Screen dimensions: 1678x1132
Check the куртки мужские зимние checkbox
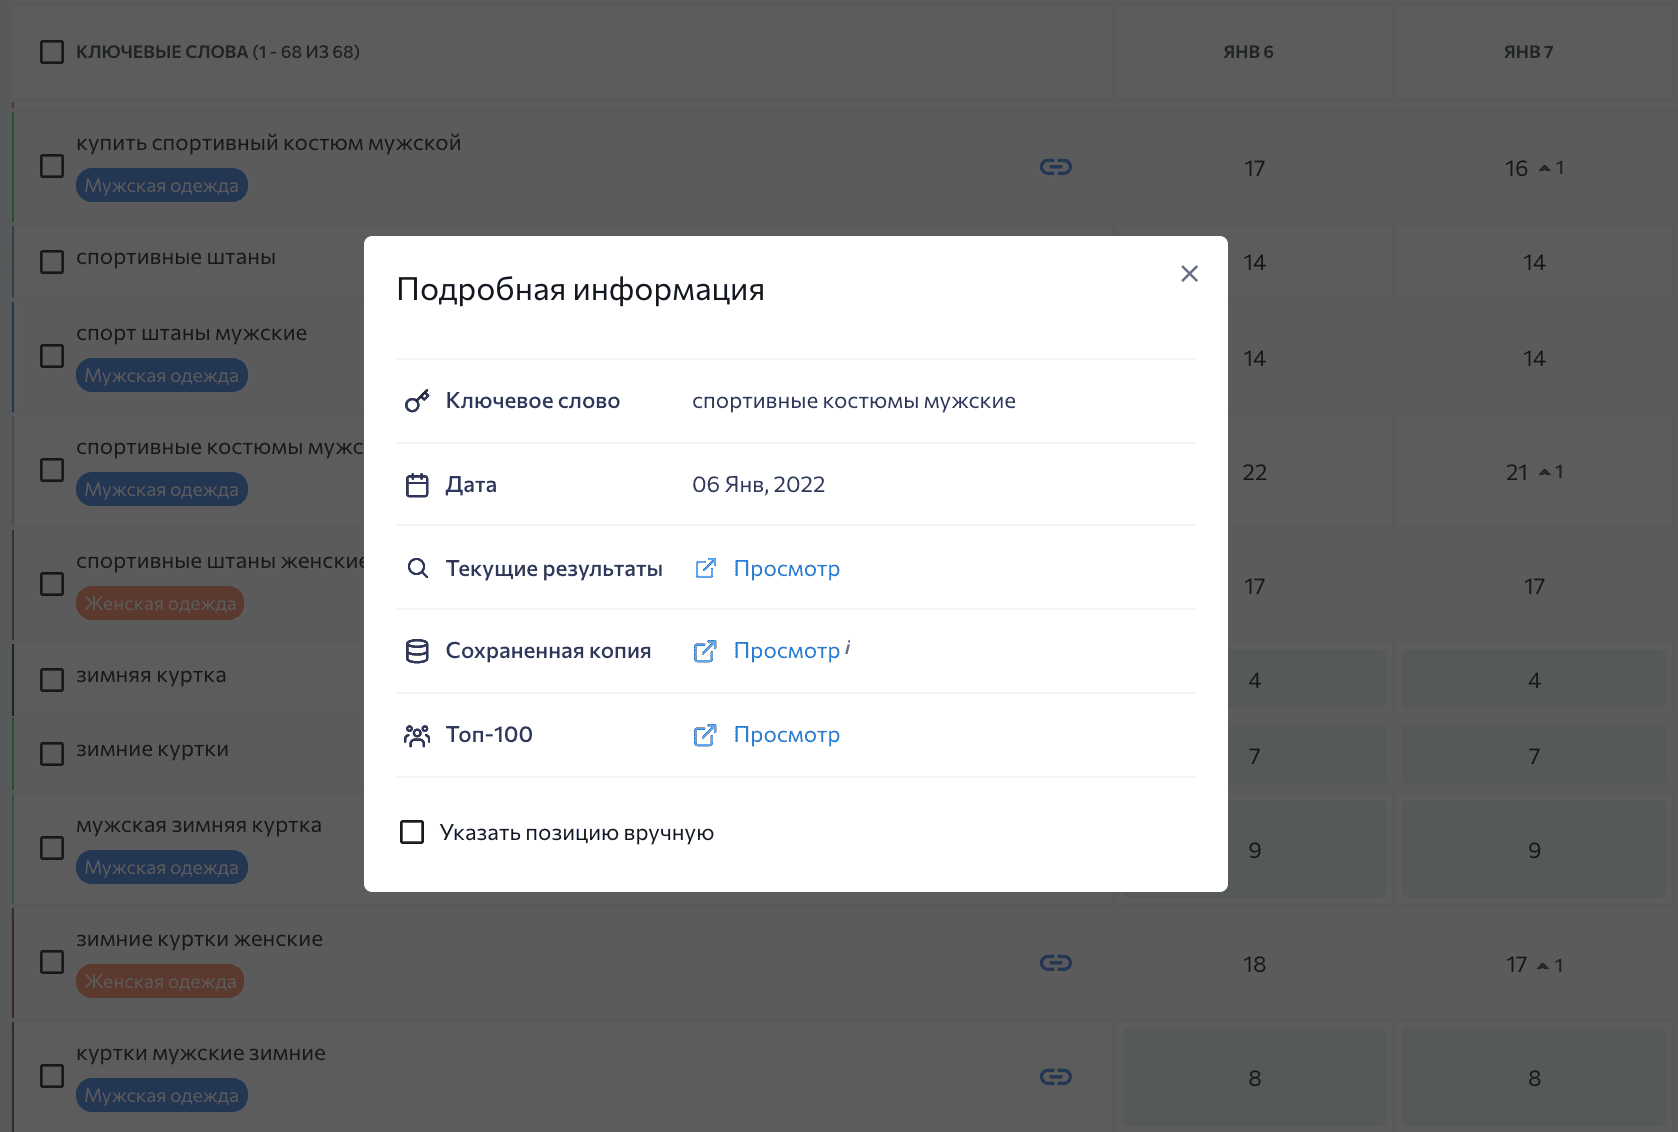(52, 1076)
